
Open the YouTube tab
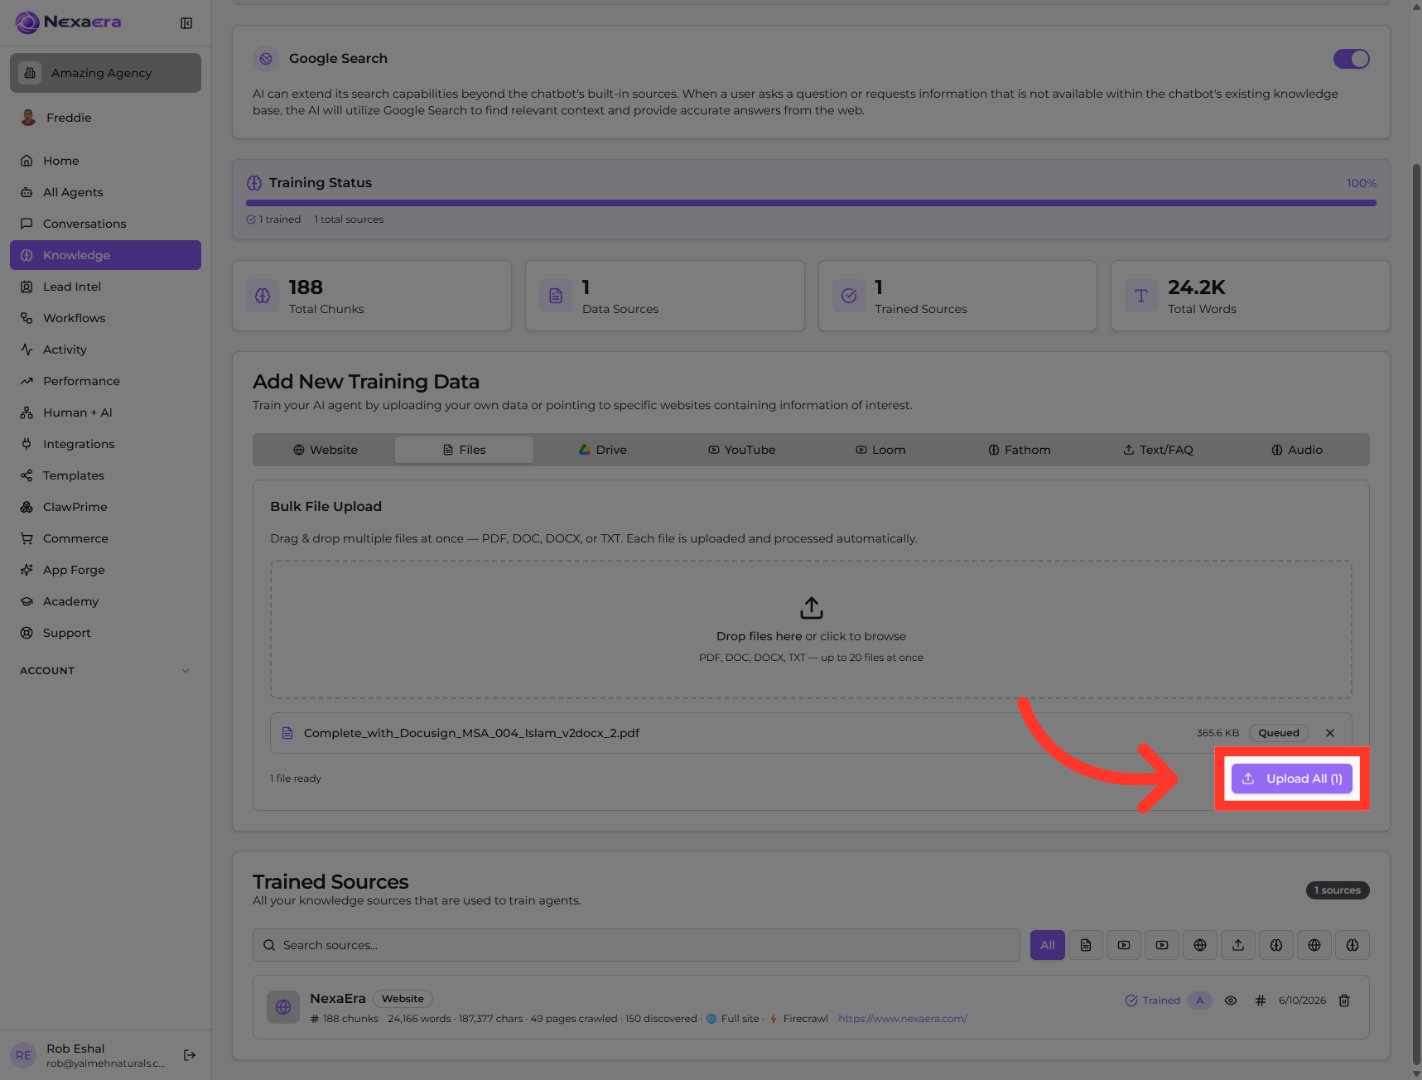click(742, 450)
